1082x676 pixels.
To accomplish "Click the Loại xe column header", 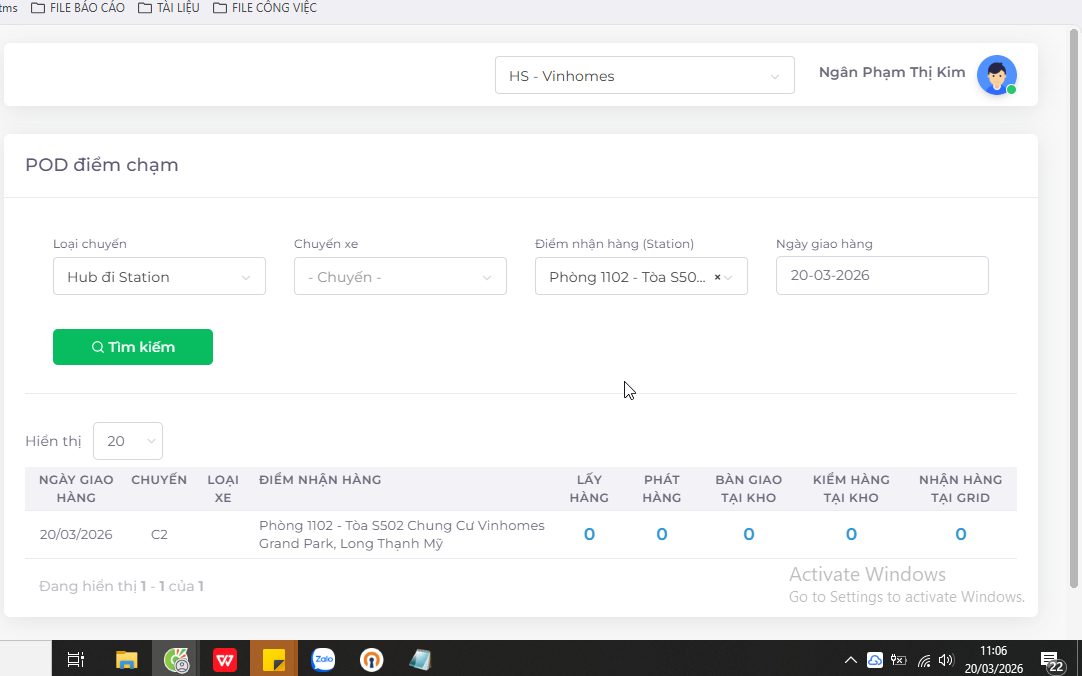I will pos(223,488).
